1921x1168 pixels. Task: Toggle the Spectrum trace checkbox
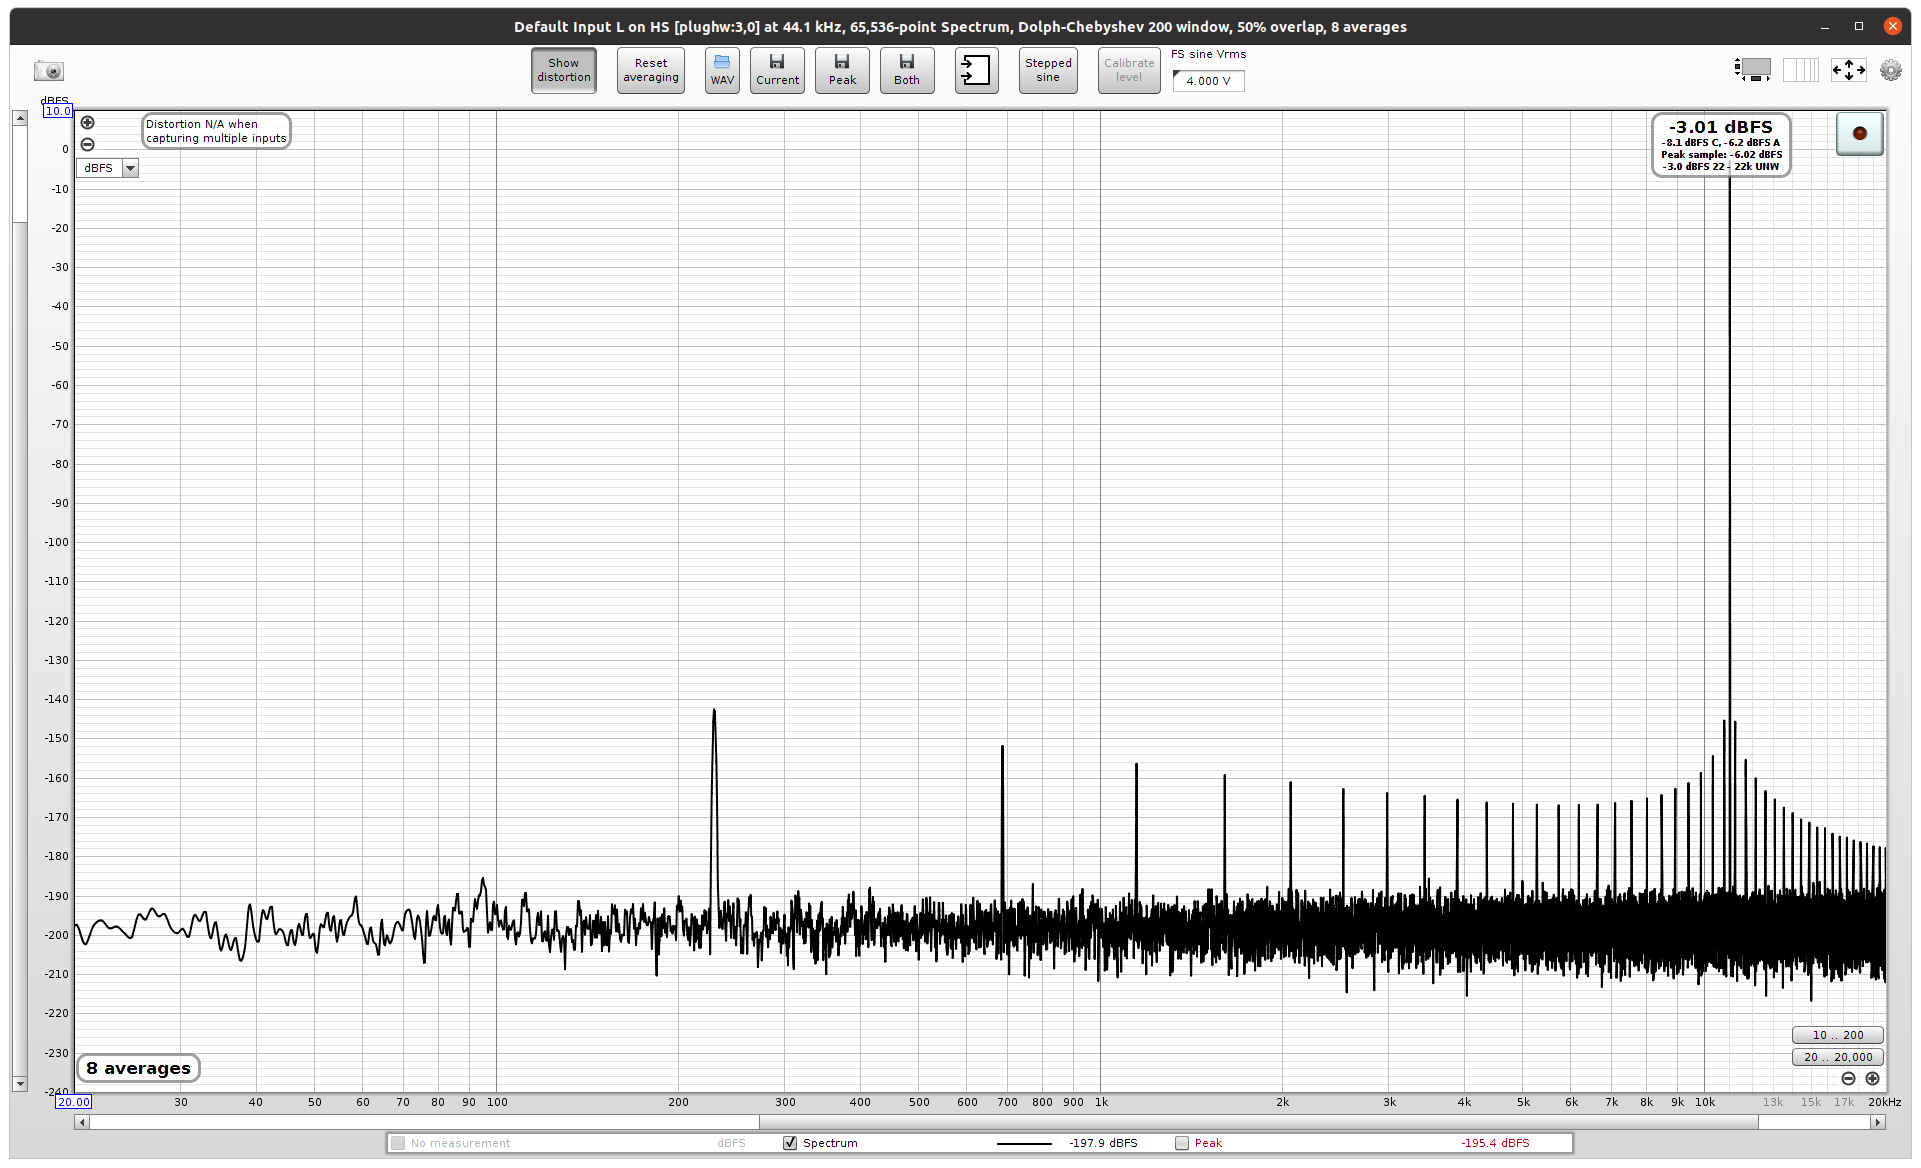pos(790,1143)
